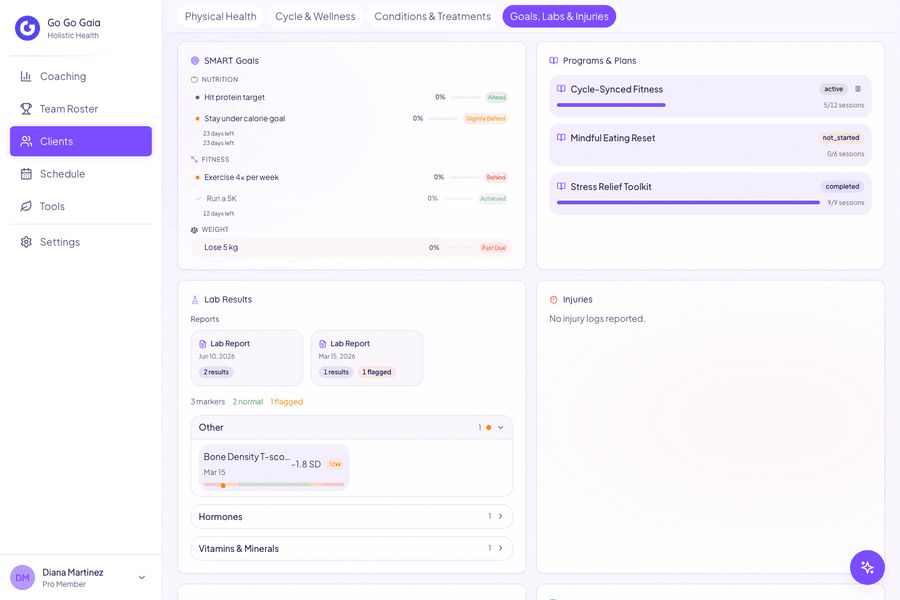
Task: Open Diana Martinez account dropdown
Action: click(142, 578)
